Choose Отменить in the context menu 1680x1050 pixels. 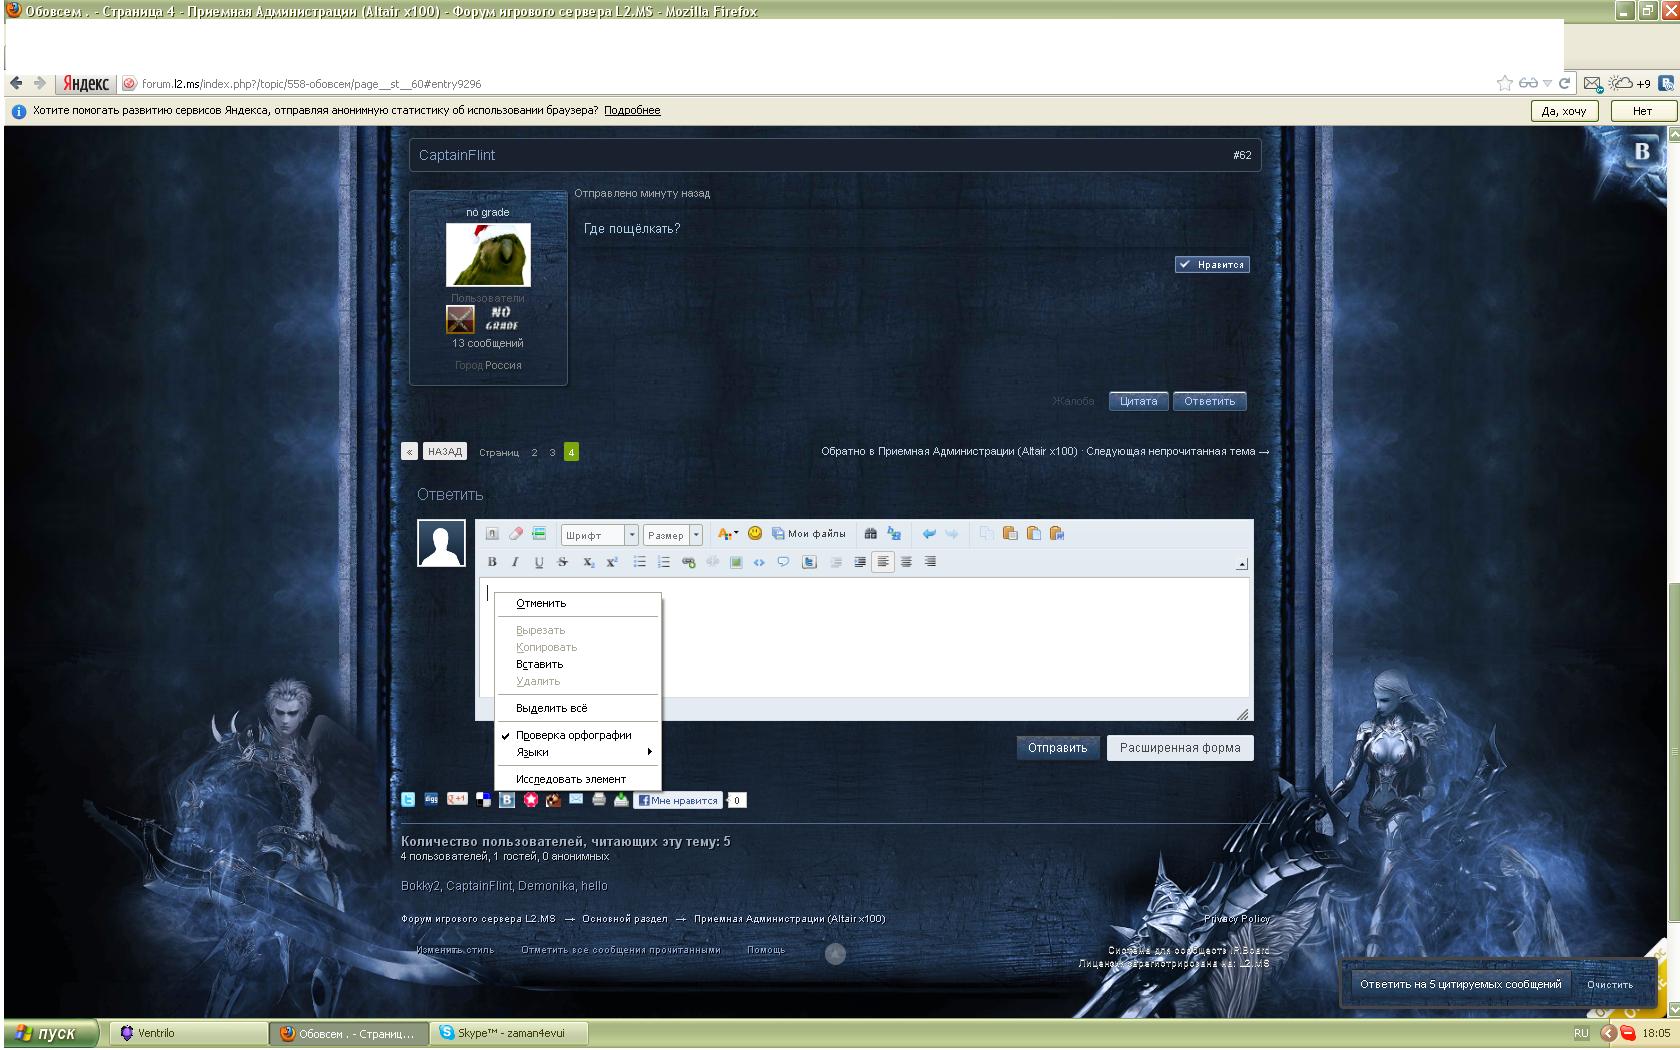pos(578,603)
